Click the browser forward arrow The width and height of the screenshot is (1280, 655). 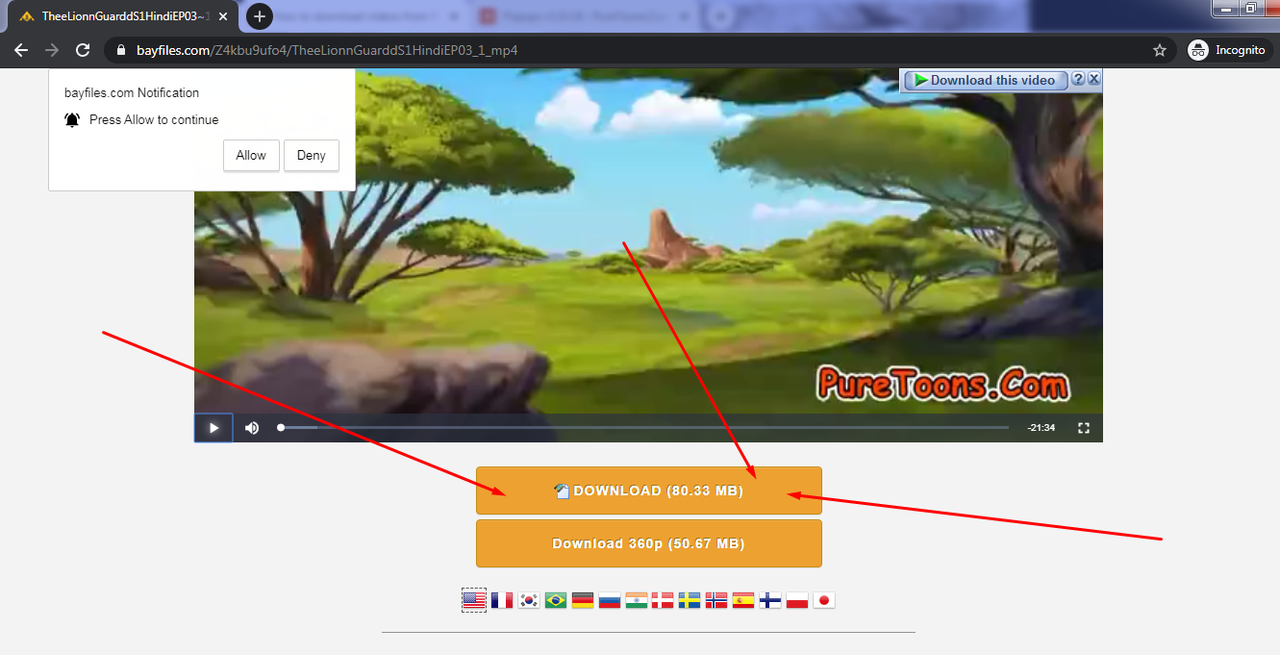coord(52,50)
